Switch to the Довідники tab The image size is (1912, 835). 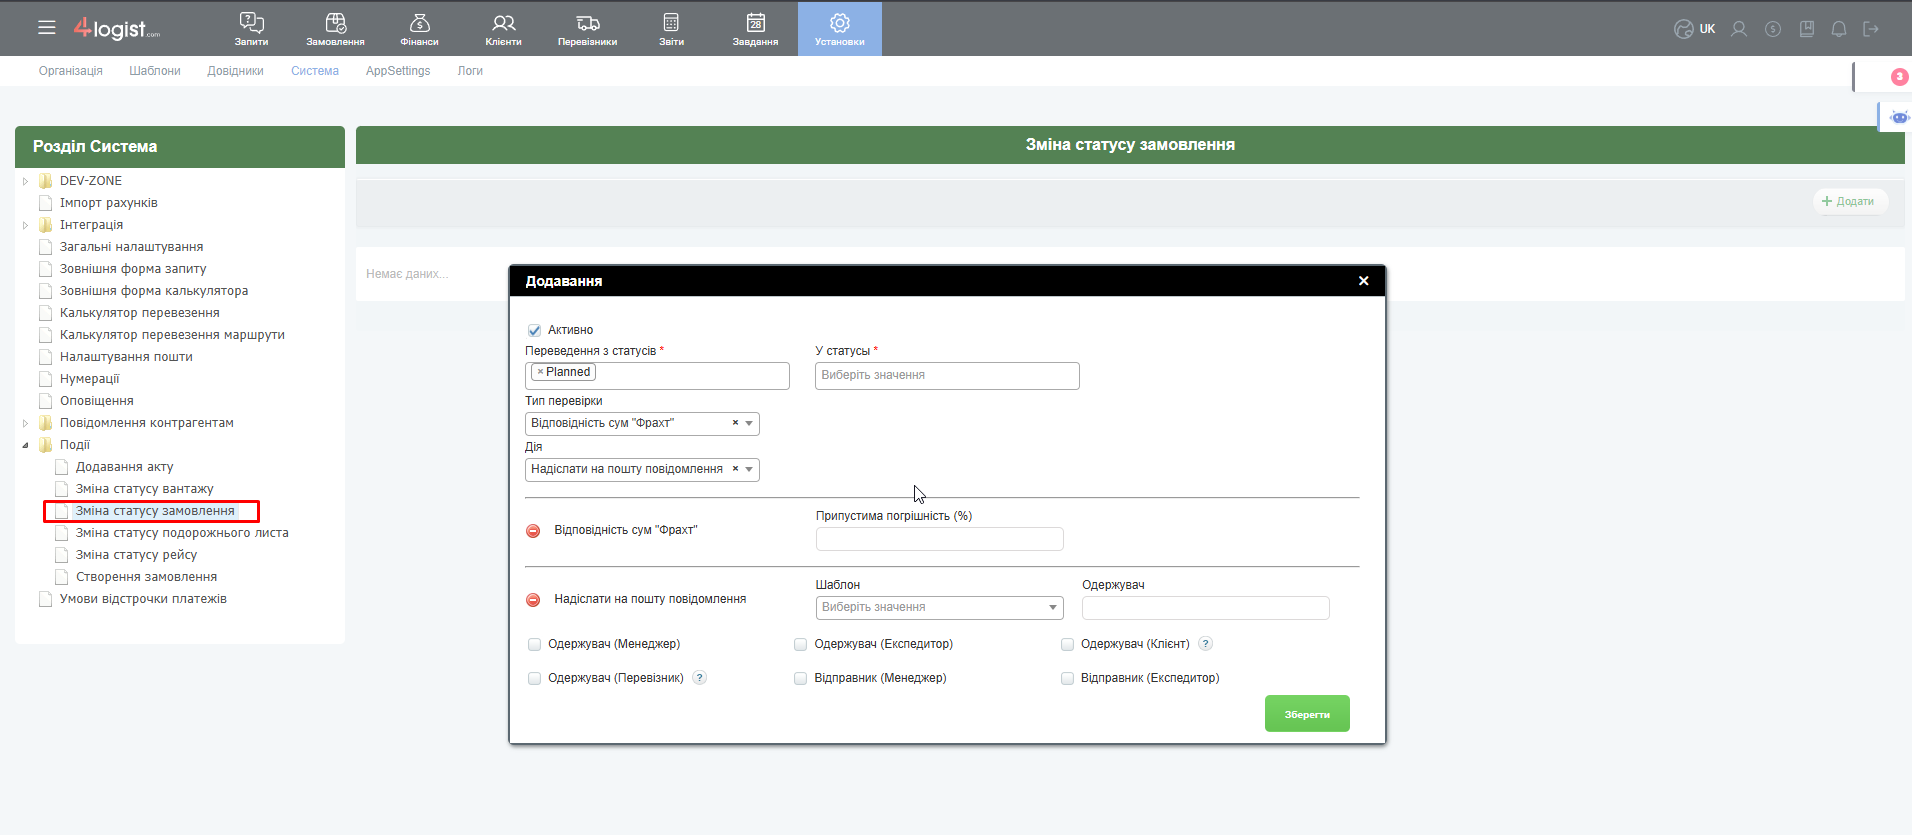coord(235,71)
